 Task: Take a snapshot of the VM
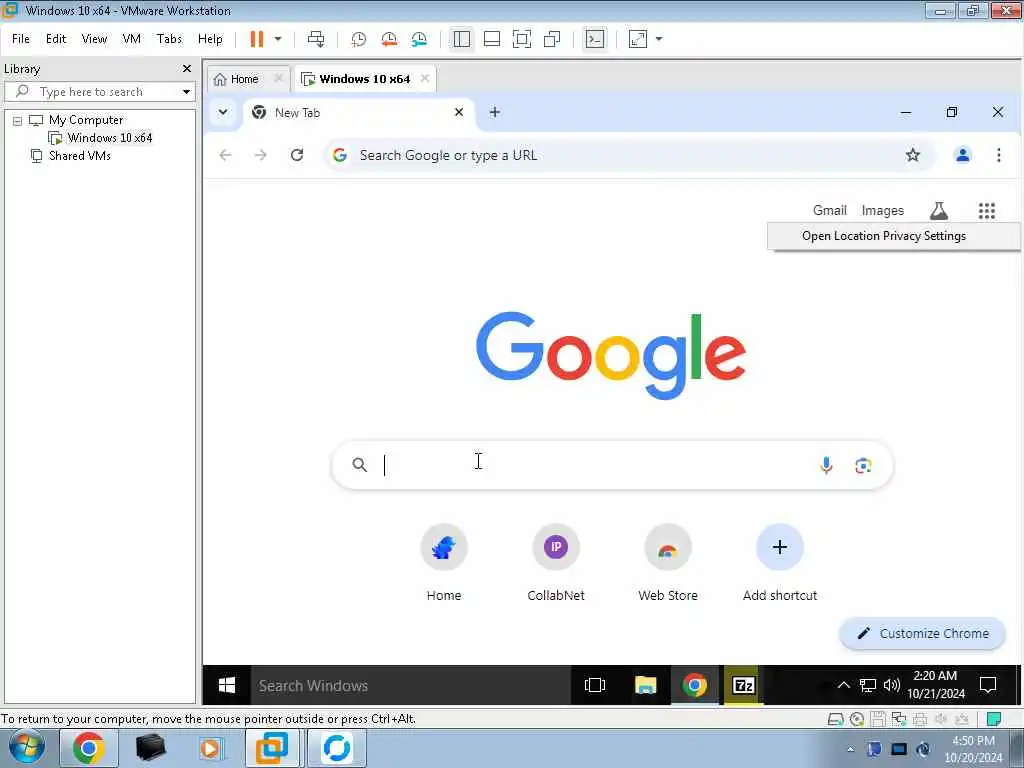click(x=359, y=39)
